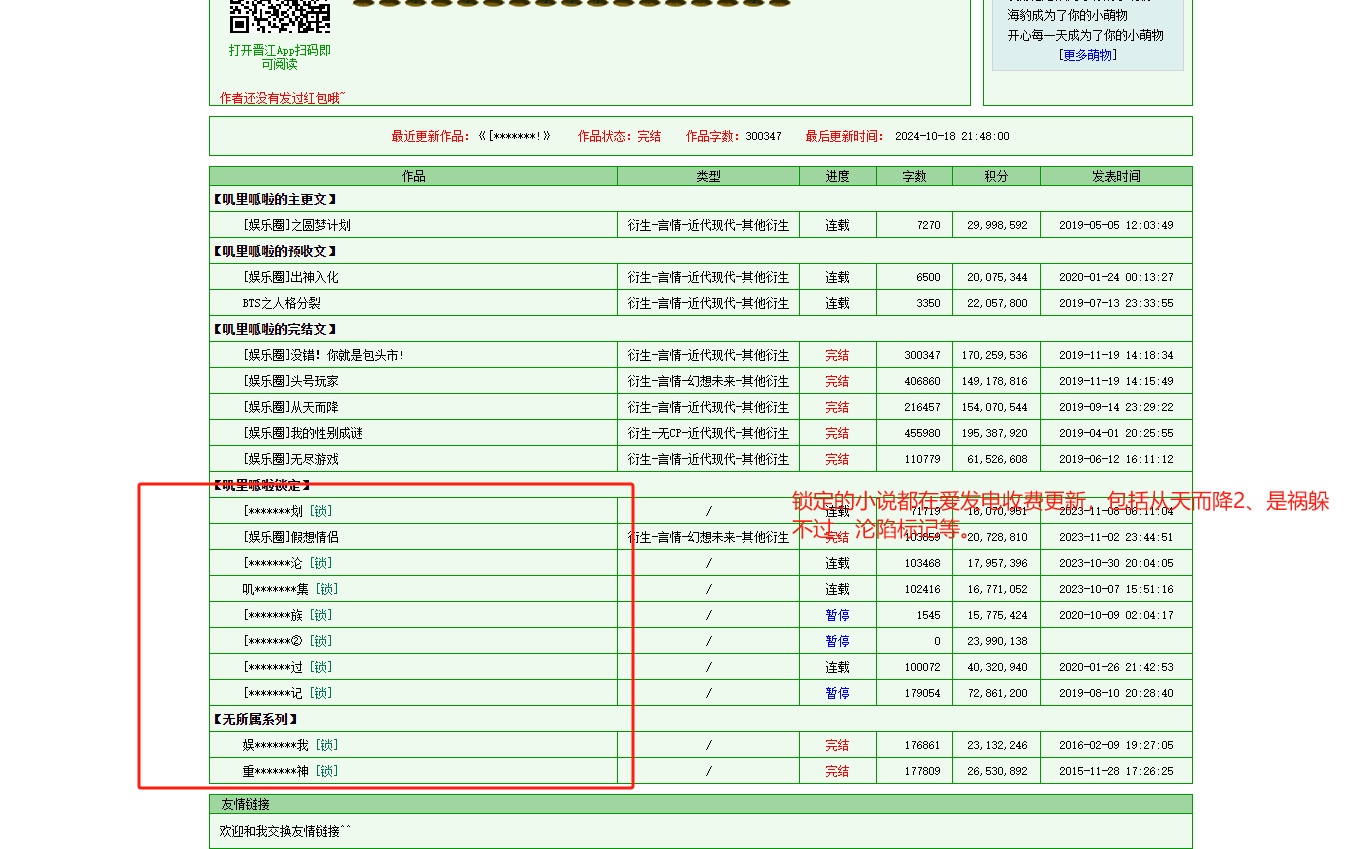Click score cell 72,861,200
The height and width of the screenshot is (849, 1349).
[x=997, y=693]
